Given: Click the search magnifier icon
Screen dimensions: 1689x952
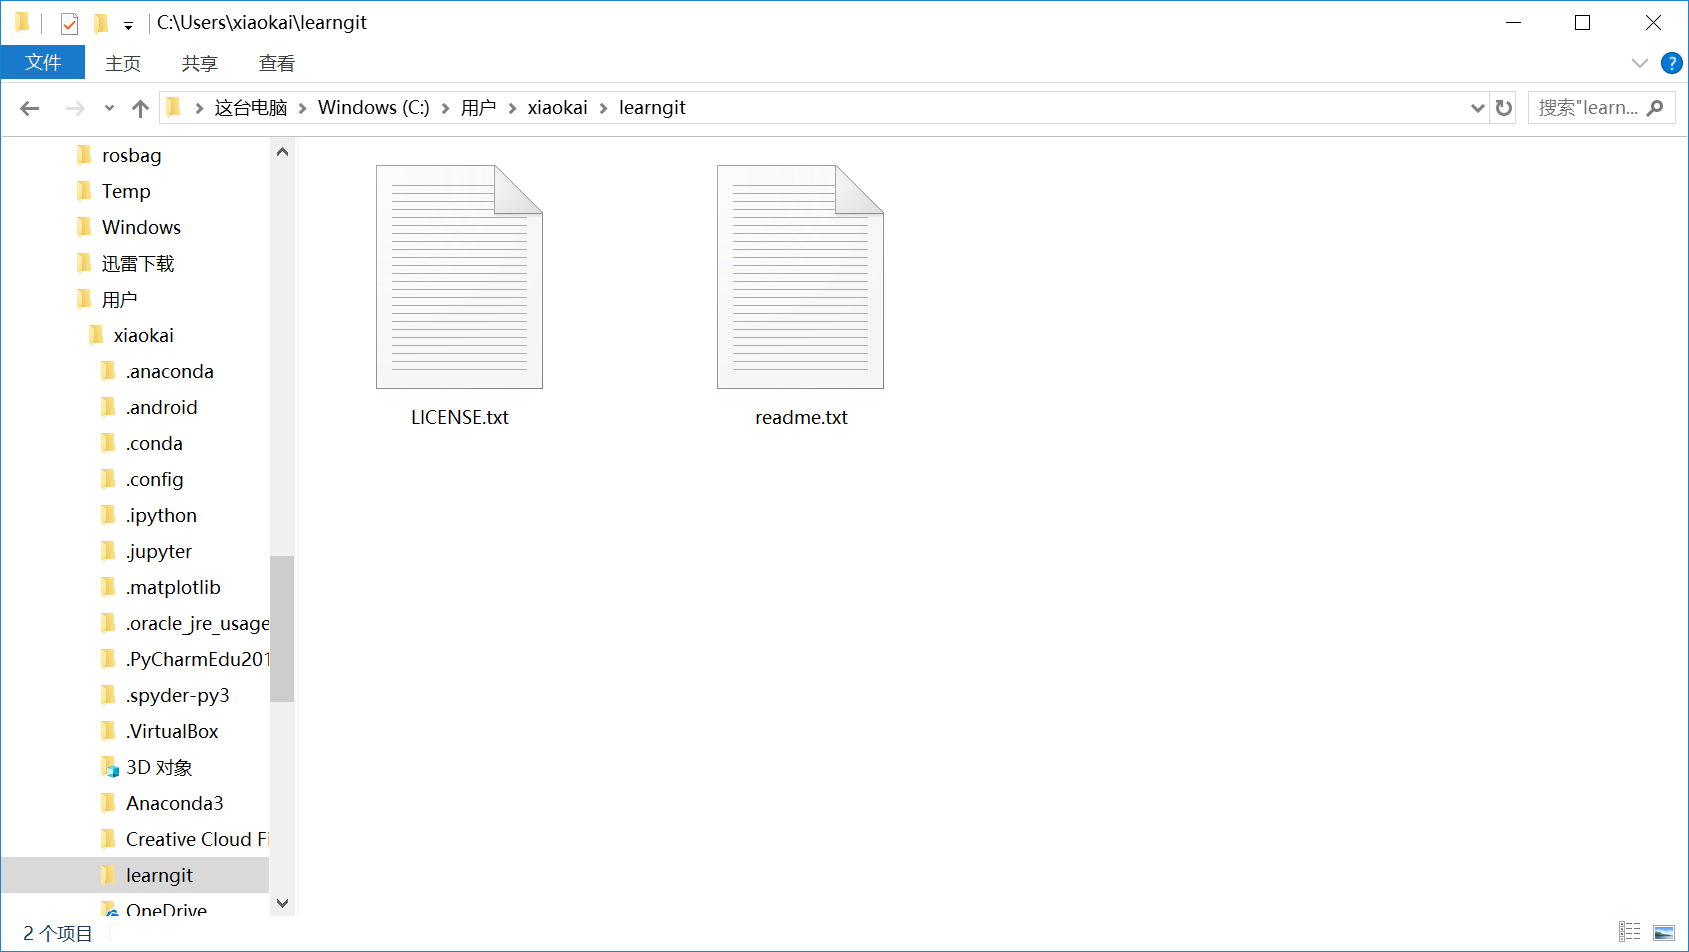Looking at the screenshot, I should click(1656, 108).
